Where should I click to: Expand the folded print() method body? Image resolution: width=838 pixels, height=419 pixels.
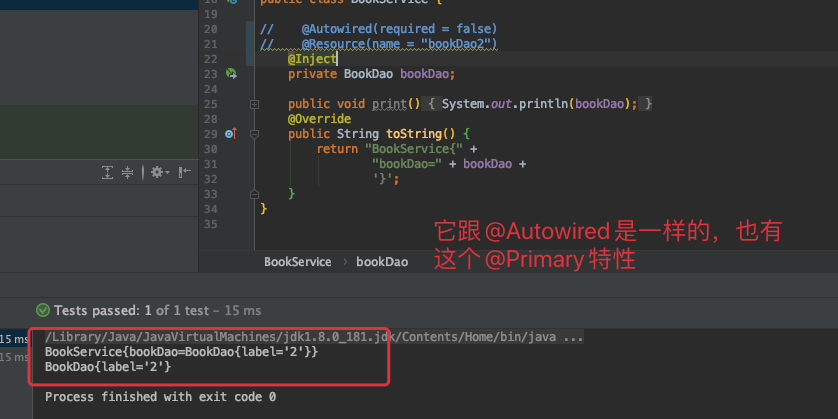[x=254, y=104]
